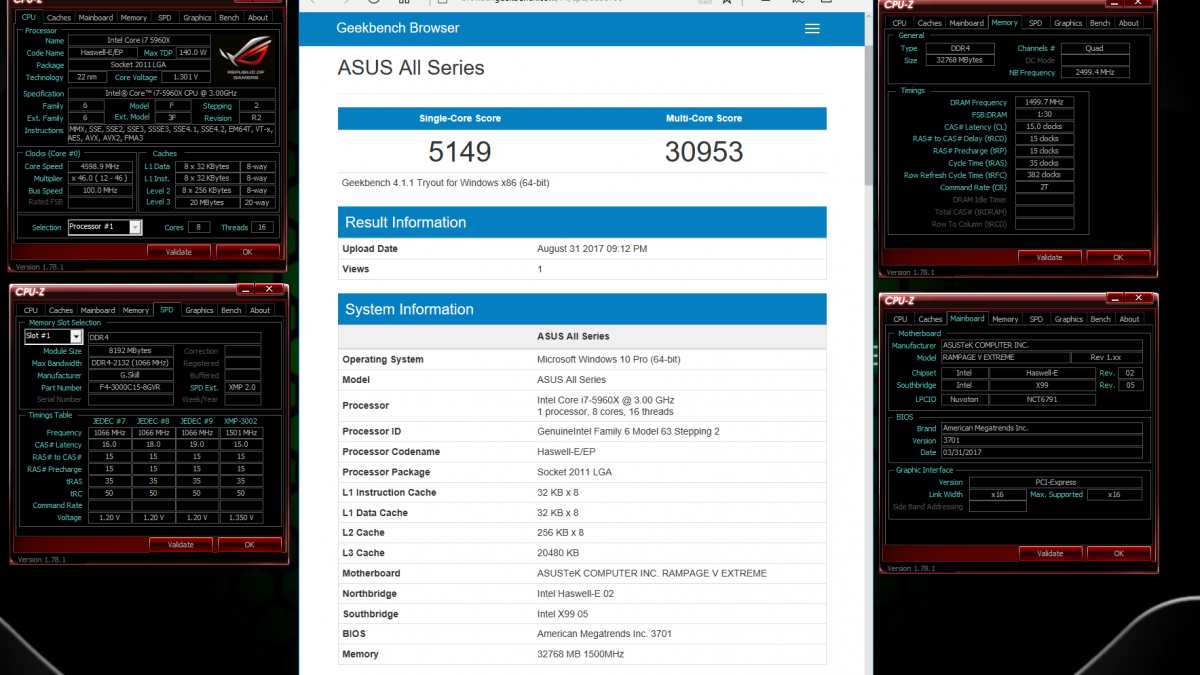Screen dimensions: 1200x675
Task: Open Graphics tab in top-left CPU-Z window
Action: 197,17
